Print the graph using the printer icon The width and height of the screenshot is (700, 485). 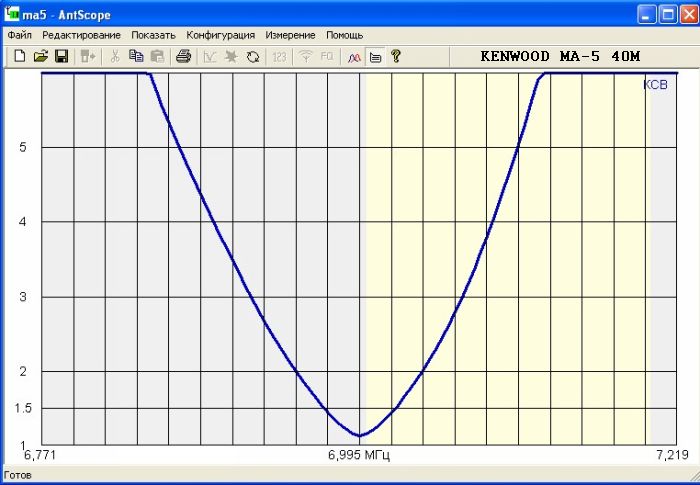click(183, 57)
